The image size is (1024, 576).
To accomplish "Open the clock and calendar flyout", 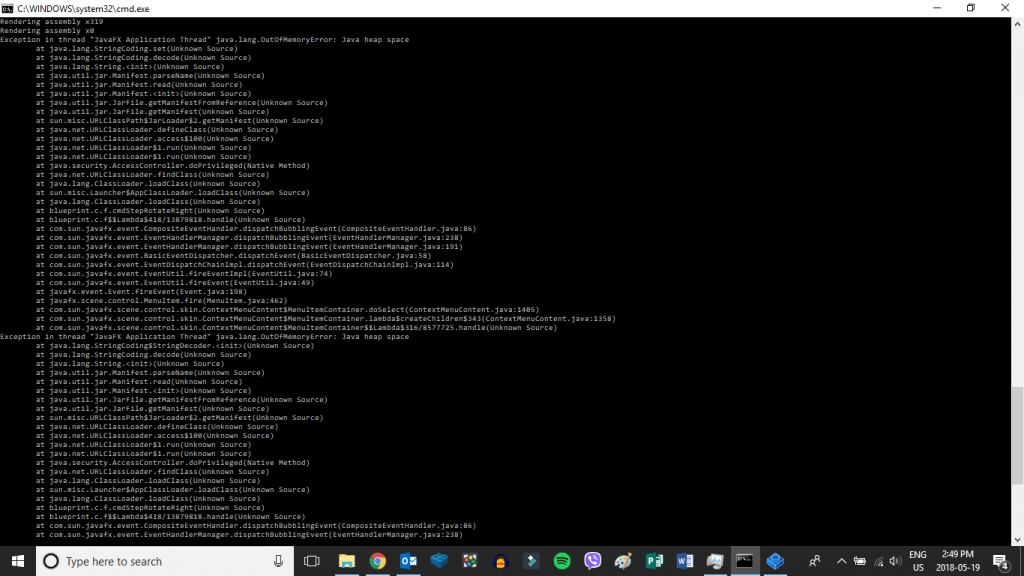I will click(x=961, y=561).
